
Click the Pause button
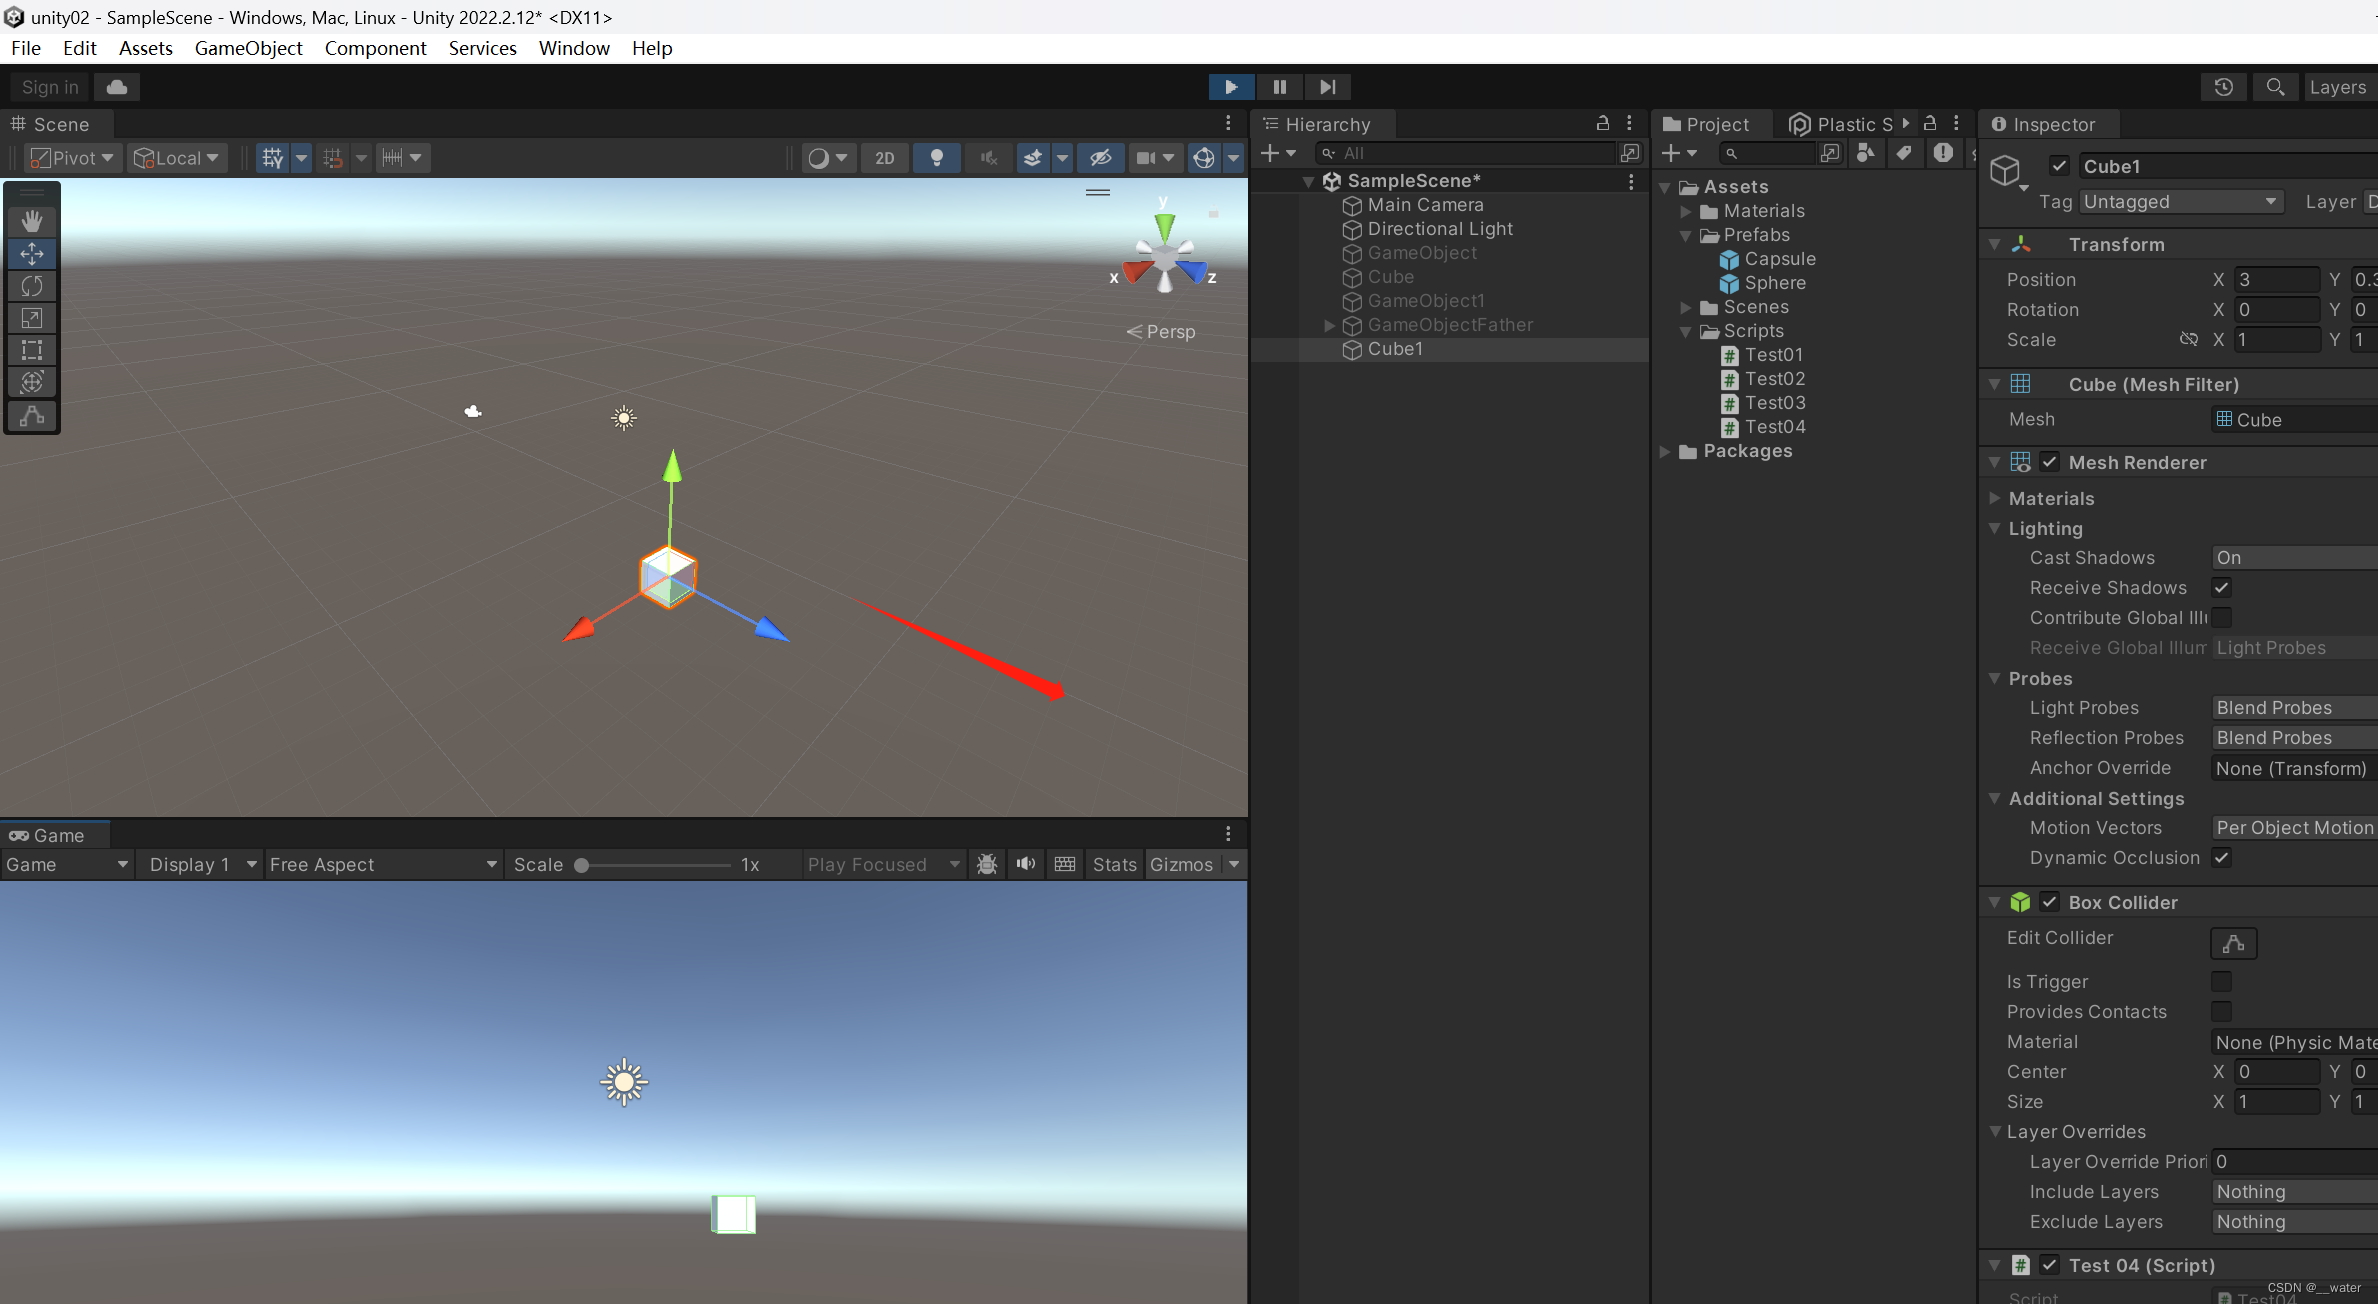[1279, 87]
